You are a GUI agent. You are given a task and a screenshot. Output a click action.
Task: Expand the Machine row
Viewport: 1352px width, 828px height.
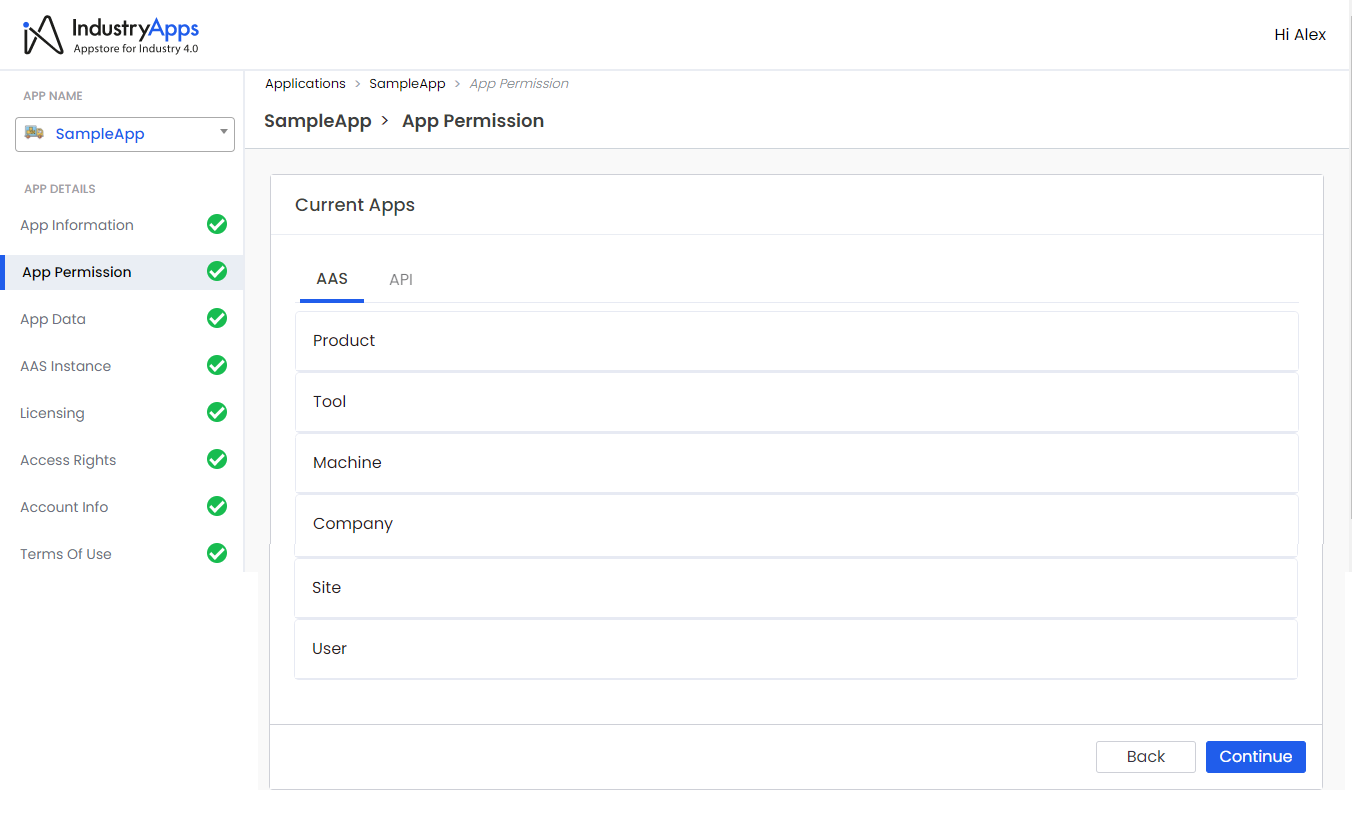click(797, 463)
